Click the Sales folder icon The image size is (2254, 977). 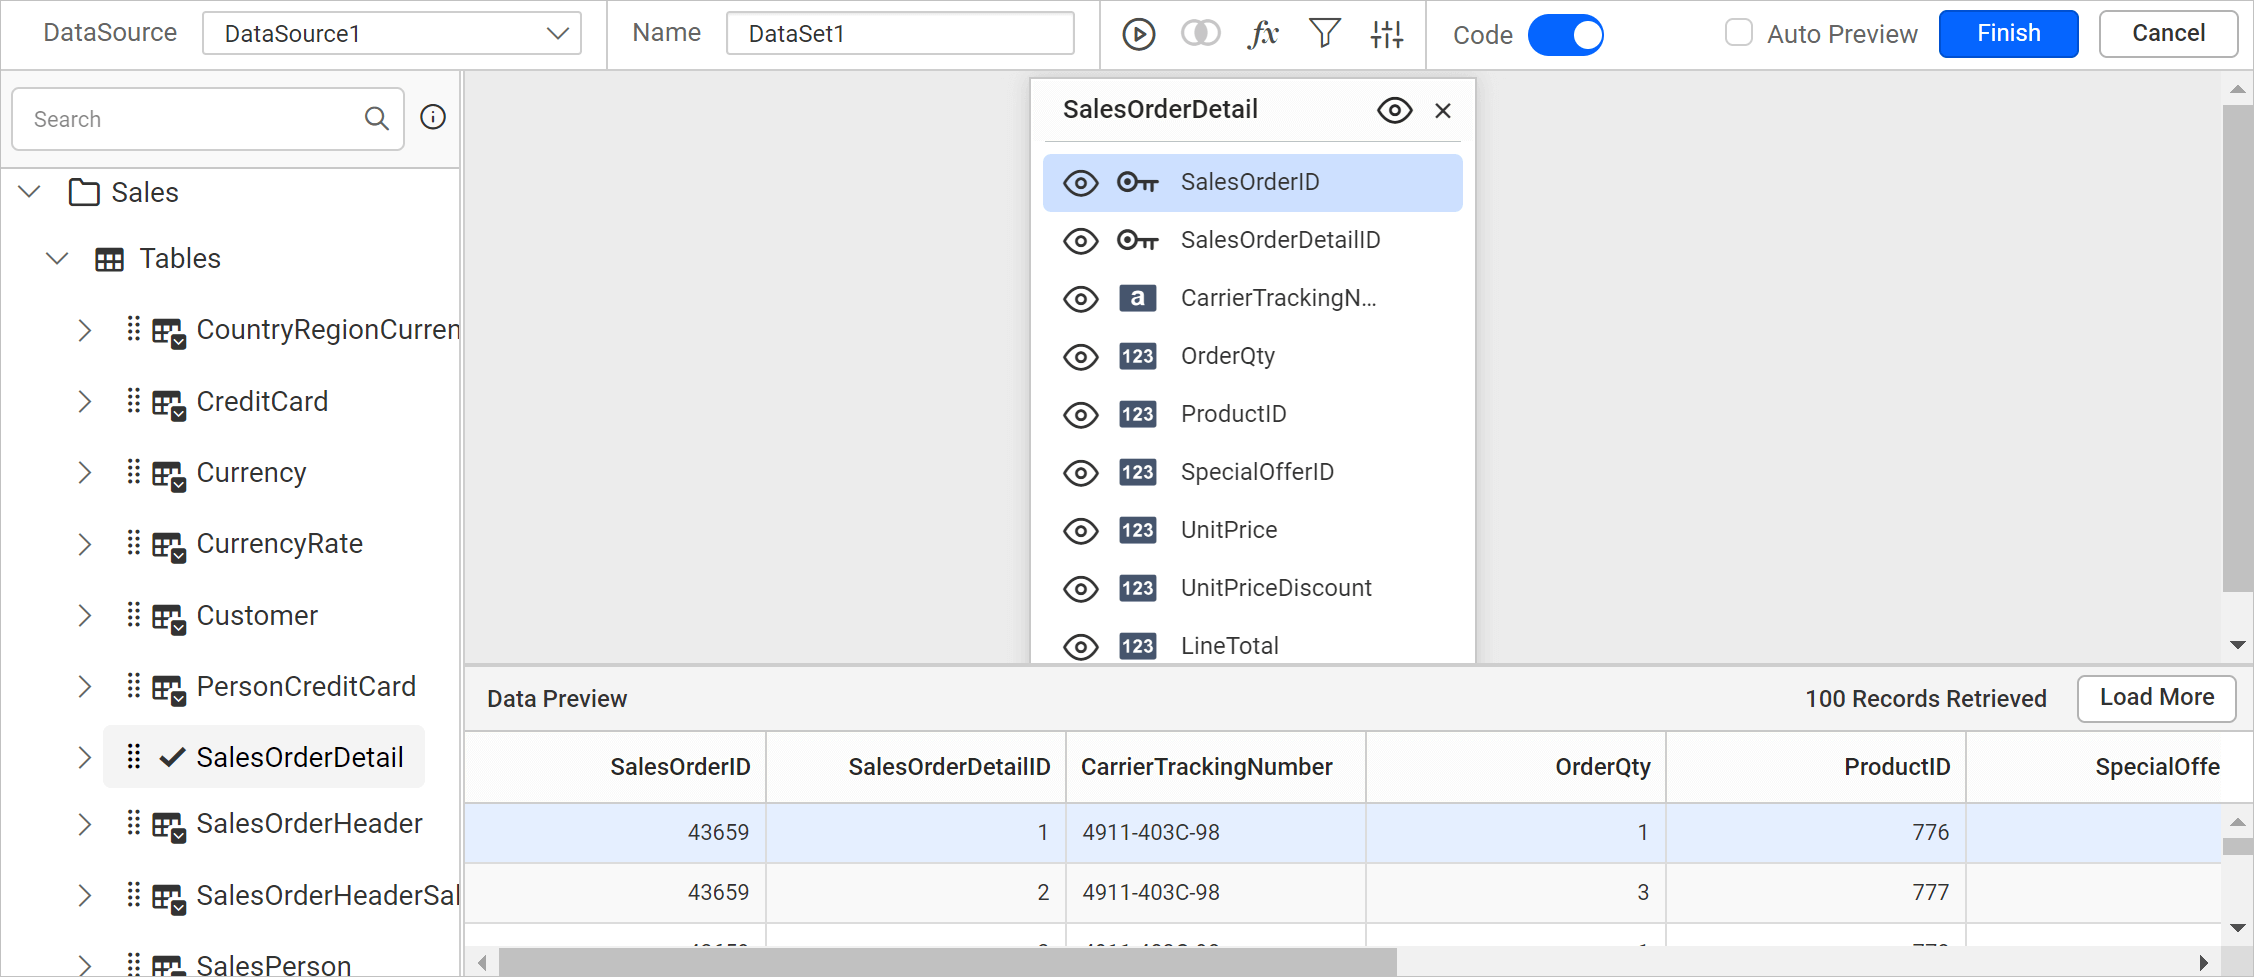(84, 192)
